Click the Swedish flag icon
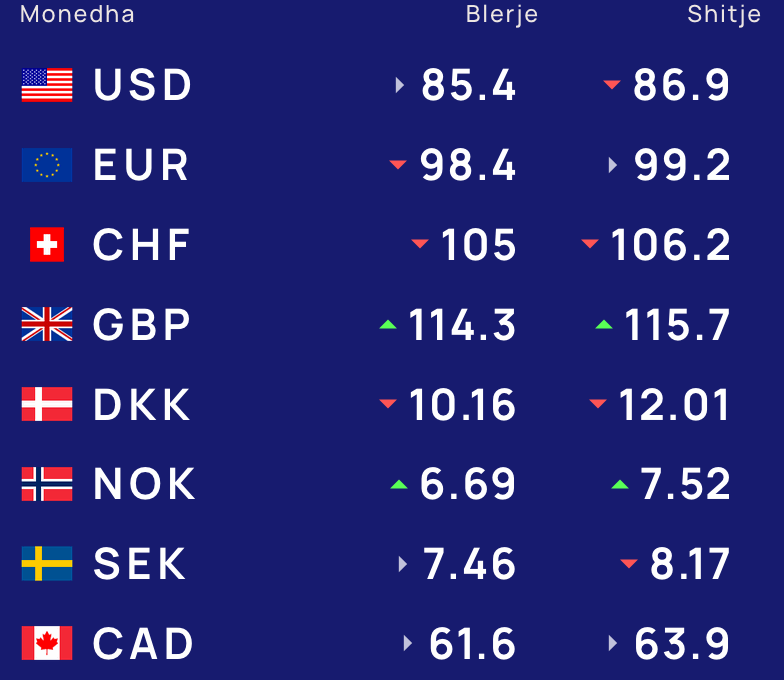 click(x=47, y=564)
